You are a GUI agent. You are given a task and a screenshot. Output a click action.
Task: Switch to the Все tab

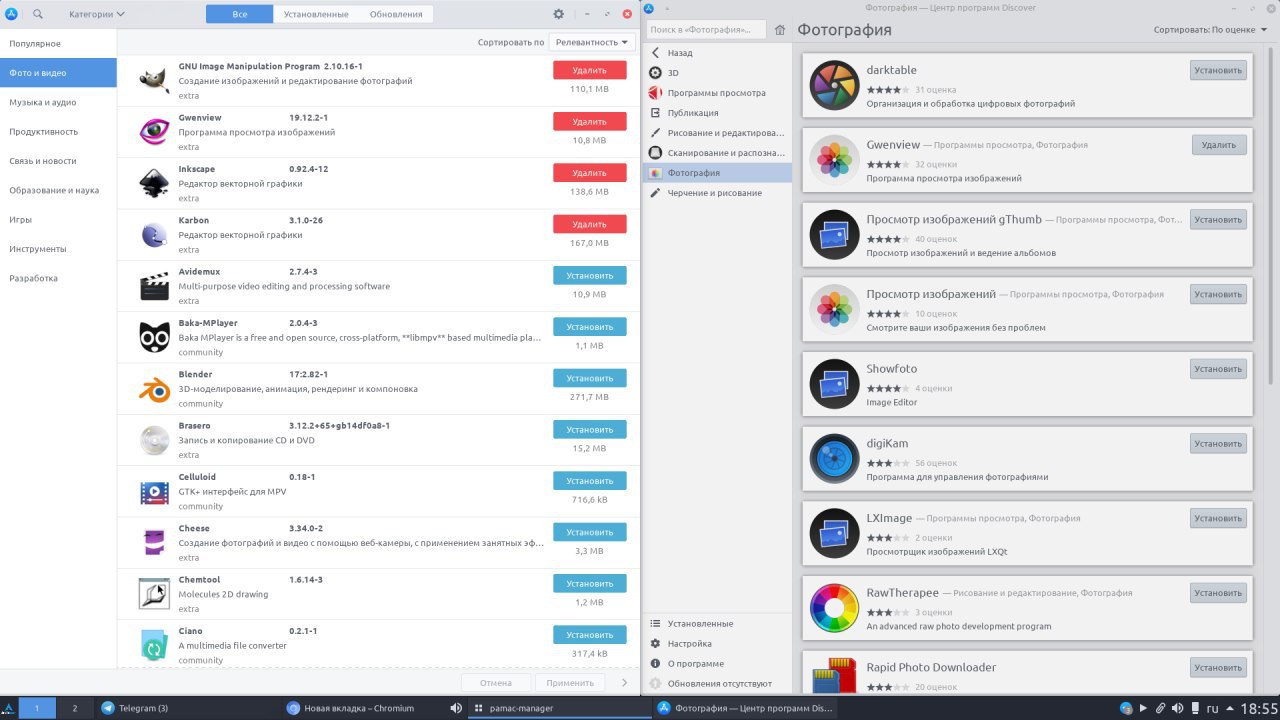(x=239, y=14)
